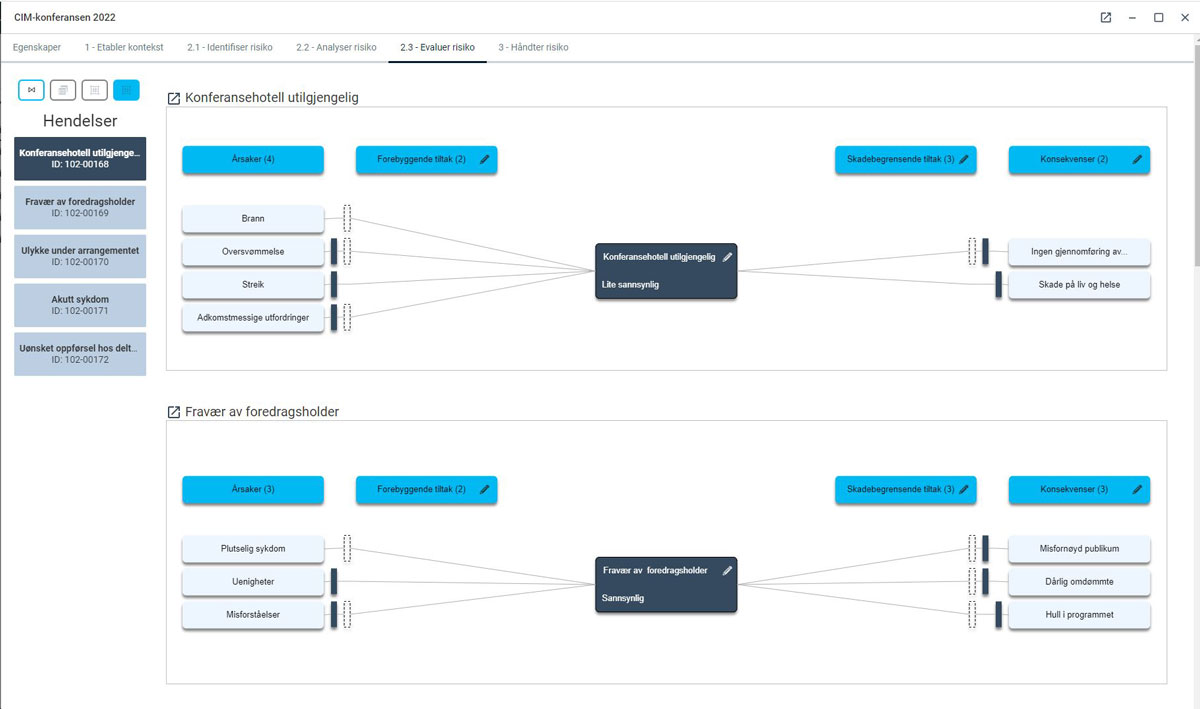Edit Fravær av foredragsholder center node pencil

[x=728, y=571]
